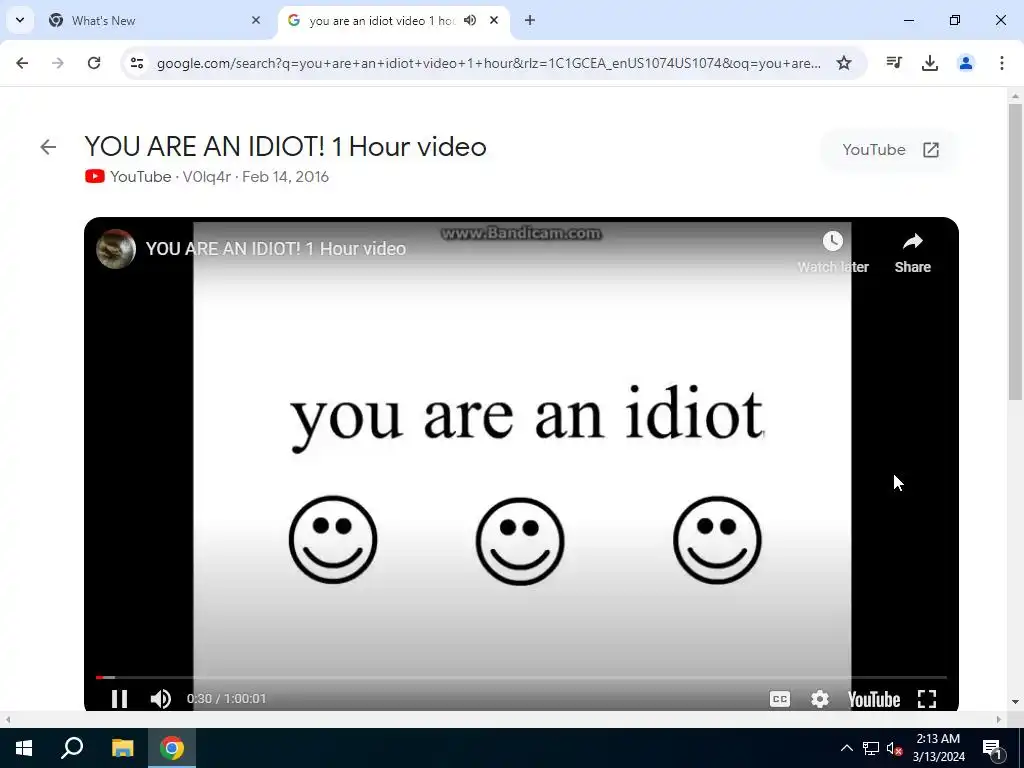The image size is (1024, 768).
Task: Click the muted speaker tray icon
Action: (895, 749)
